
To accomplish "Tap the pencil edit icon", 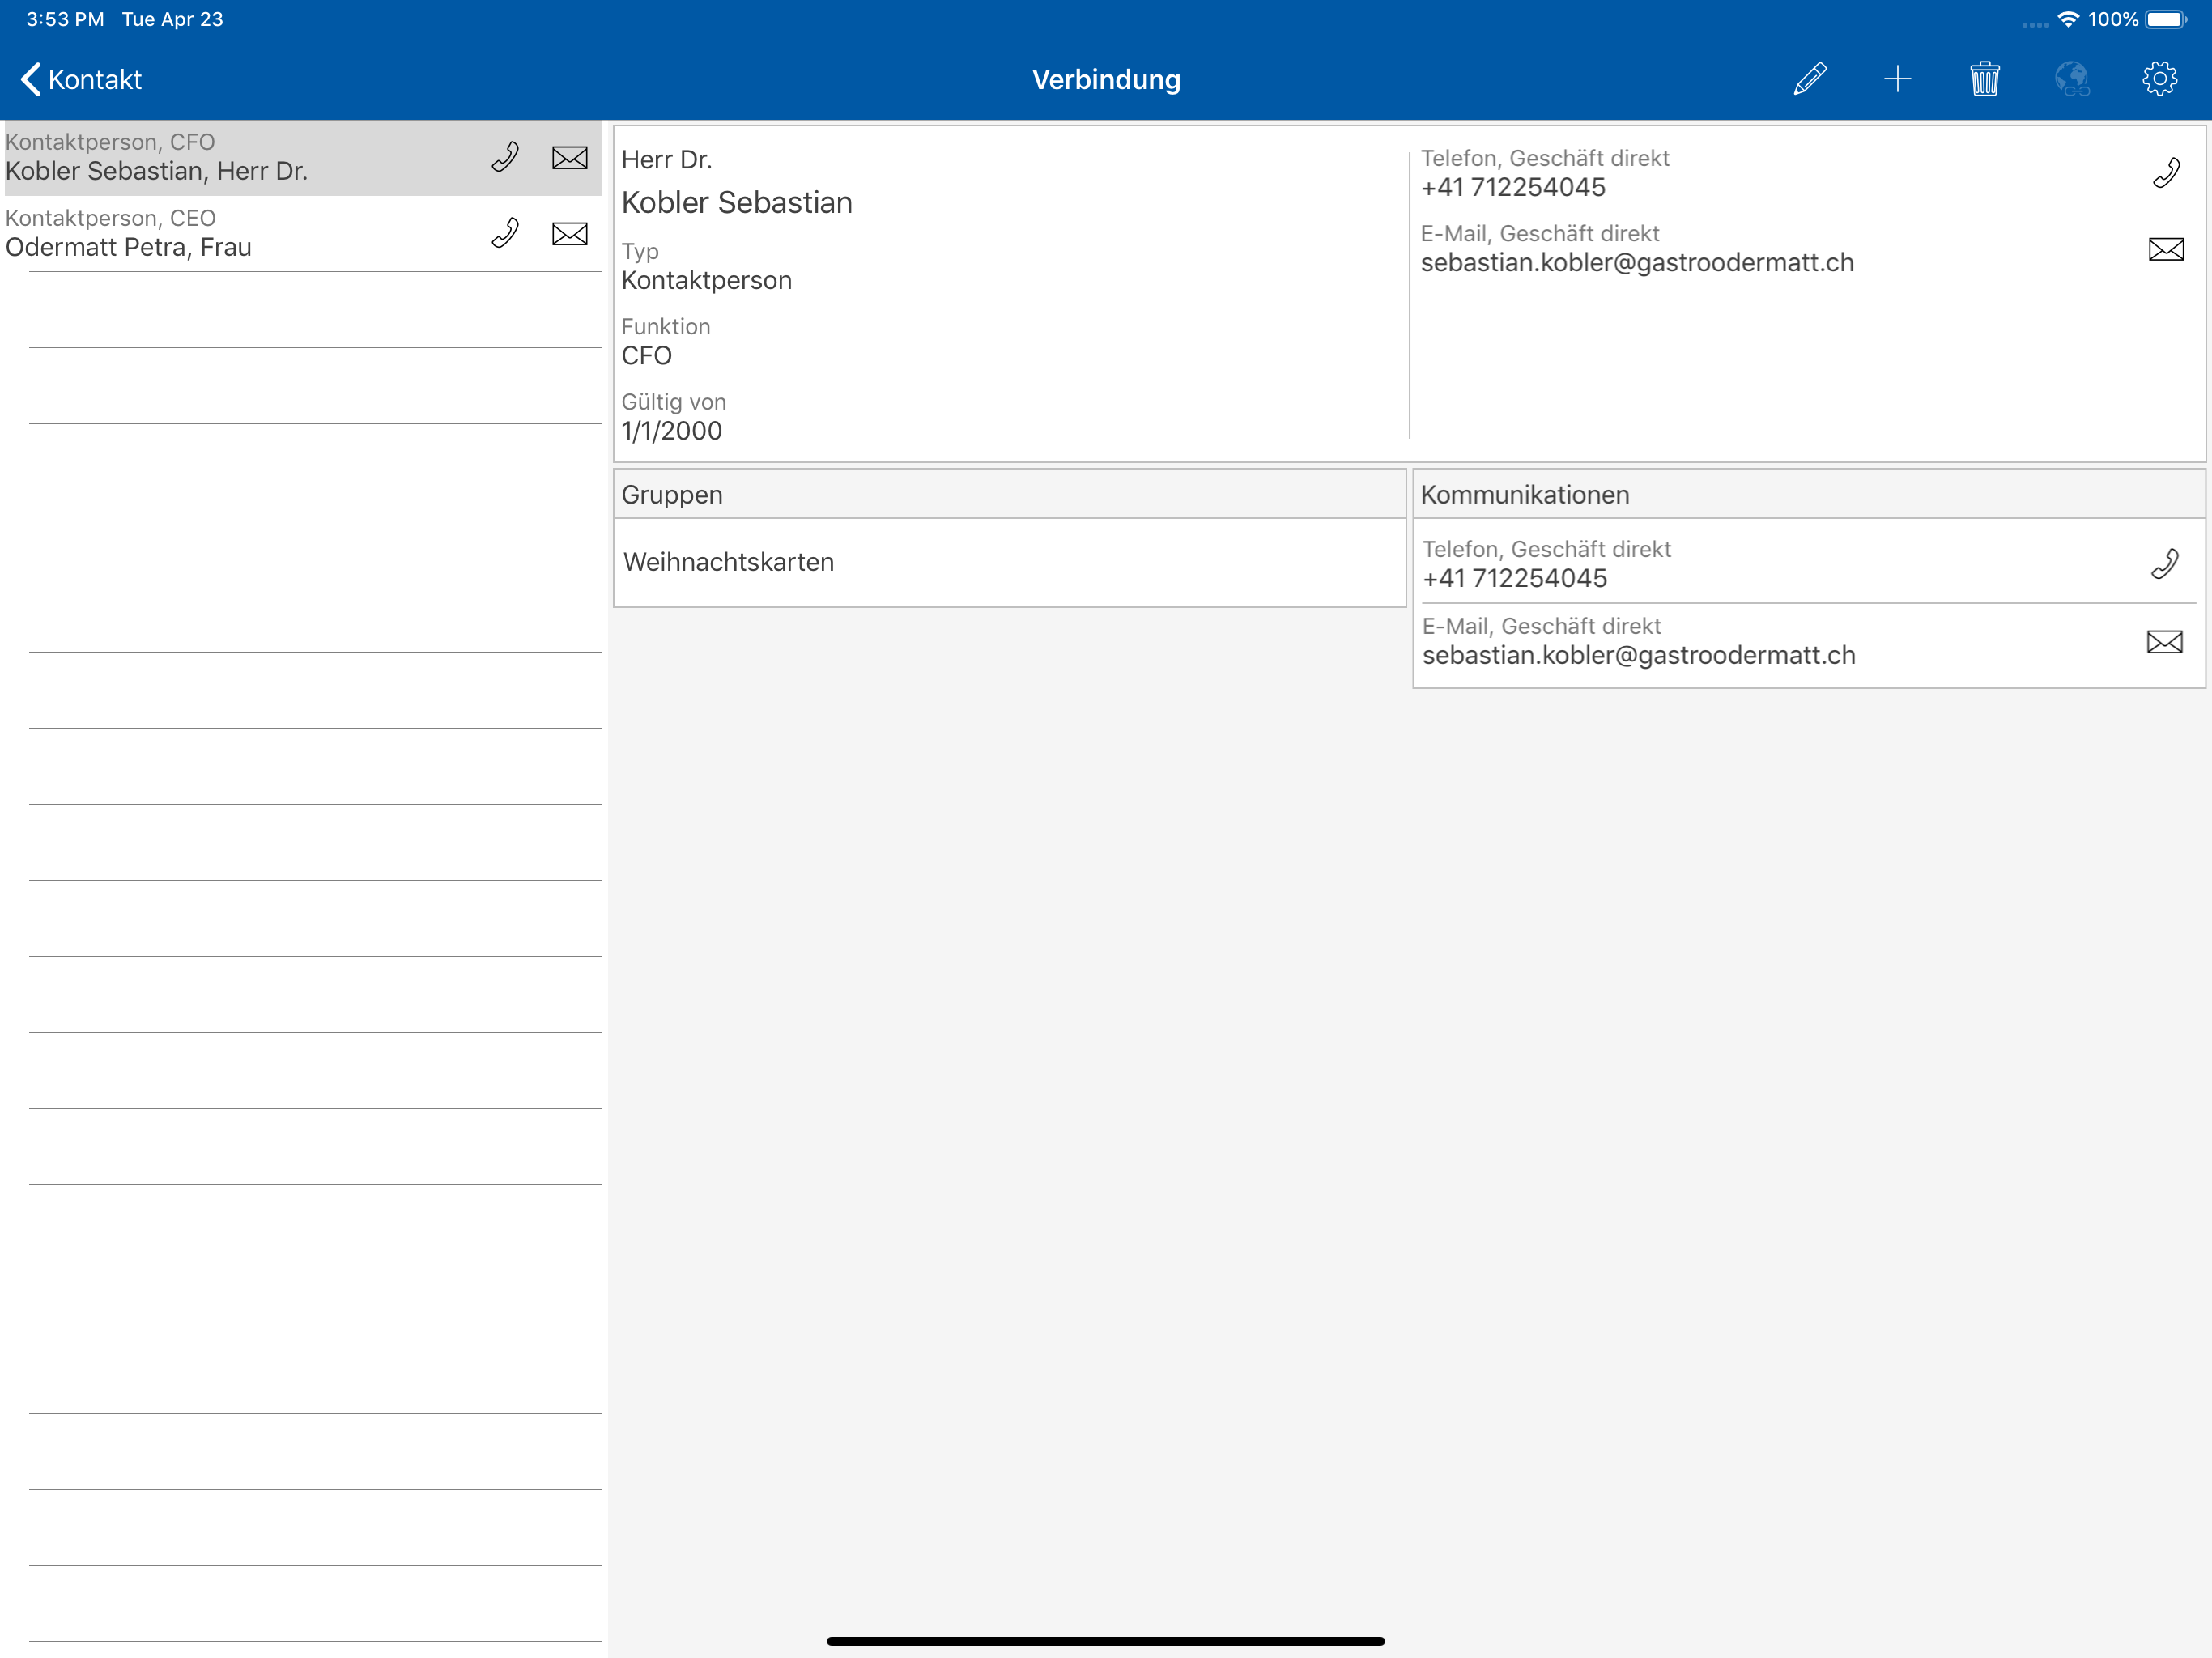I will 1810,79.
